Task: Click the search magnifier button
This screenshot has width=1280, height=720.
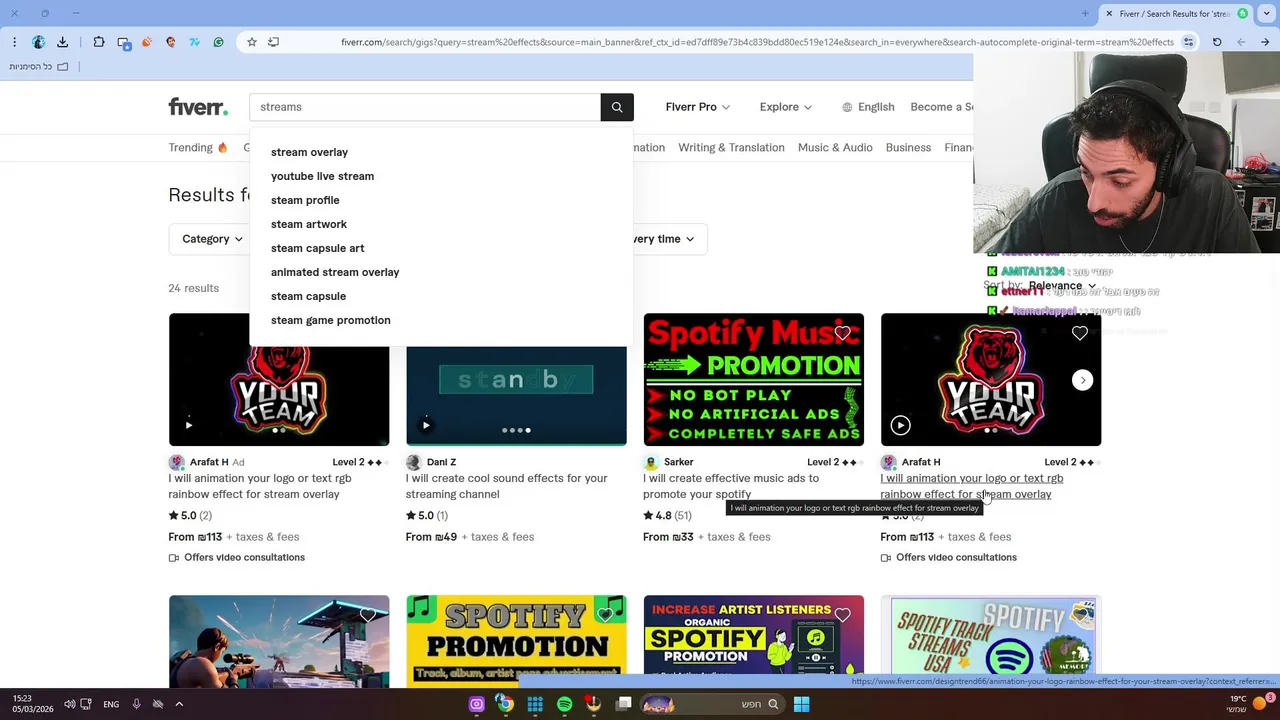Action: (617, 107)
